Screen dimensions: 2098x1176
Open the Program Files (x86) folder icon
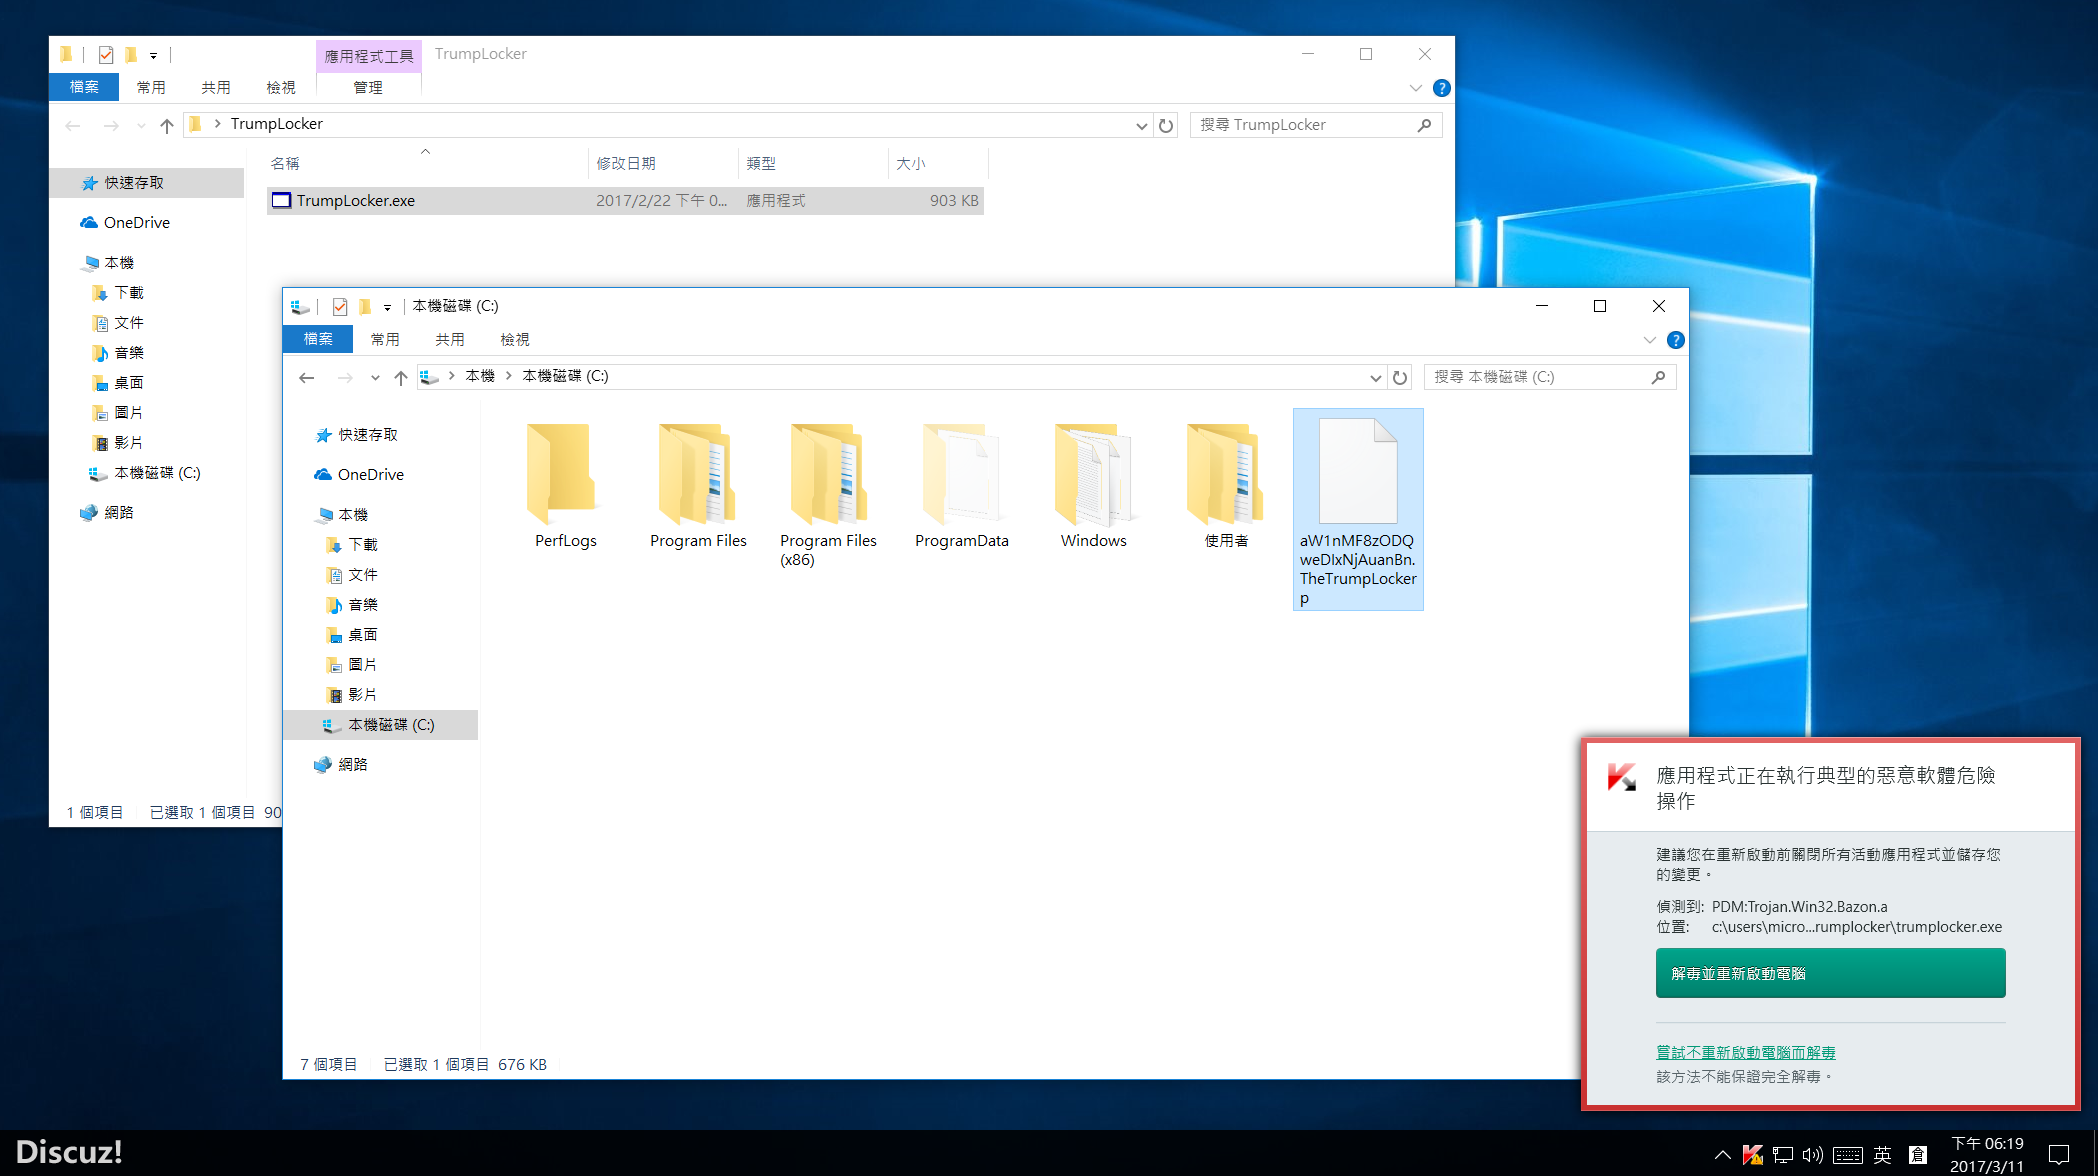828,474
